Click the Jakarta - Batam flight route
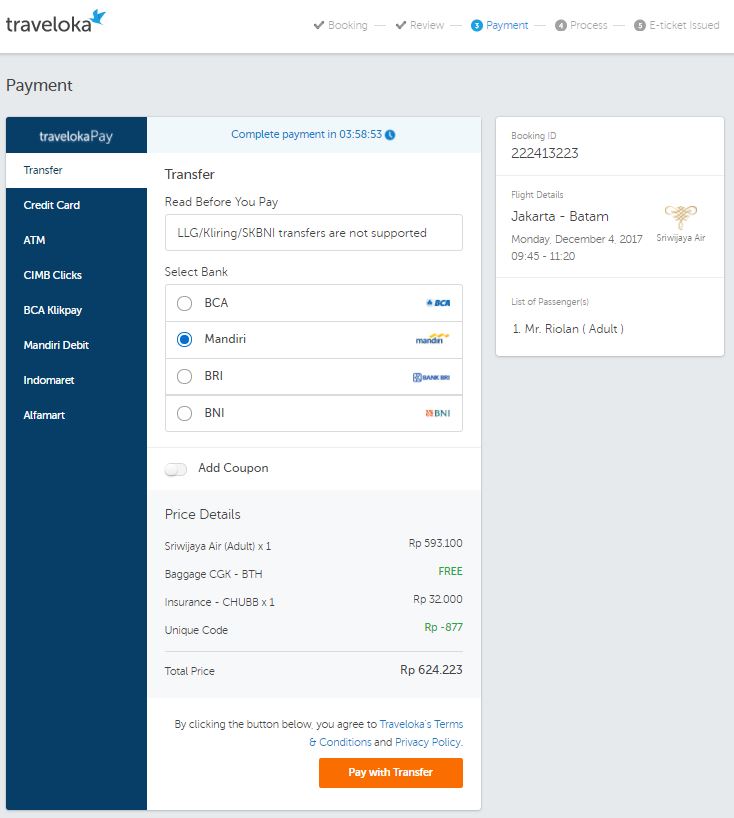The height and width of the screenshot is (818, 734). click(x=560, y=216)
